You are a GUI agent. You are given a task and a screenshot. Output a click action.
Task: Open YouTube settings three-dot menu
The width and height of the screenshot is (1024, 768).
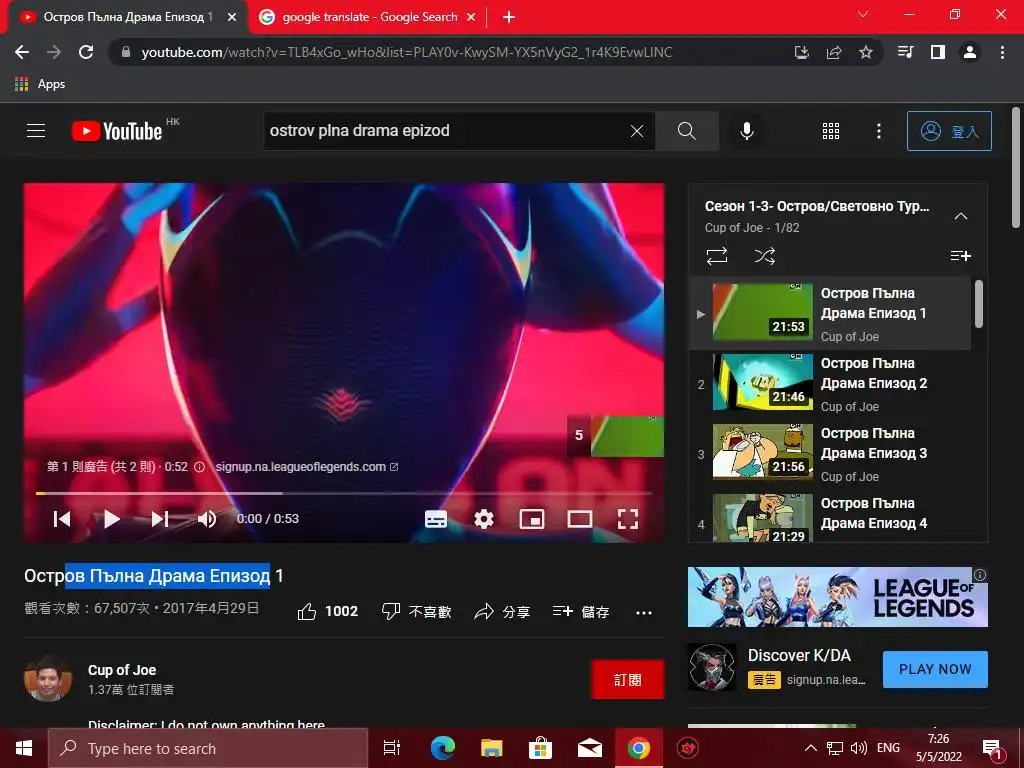click(x=878, y=131)
